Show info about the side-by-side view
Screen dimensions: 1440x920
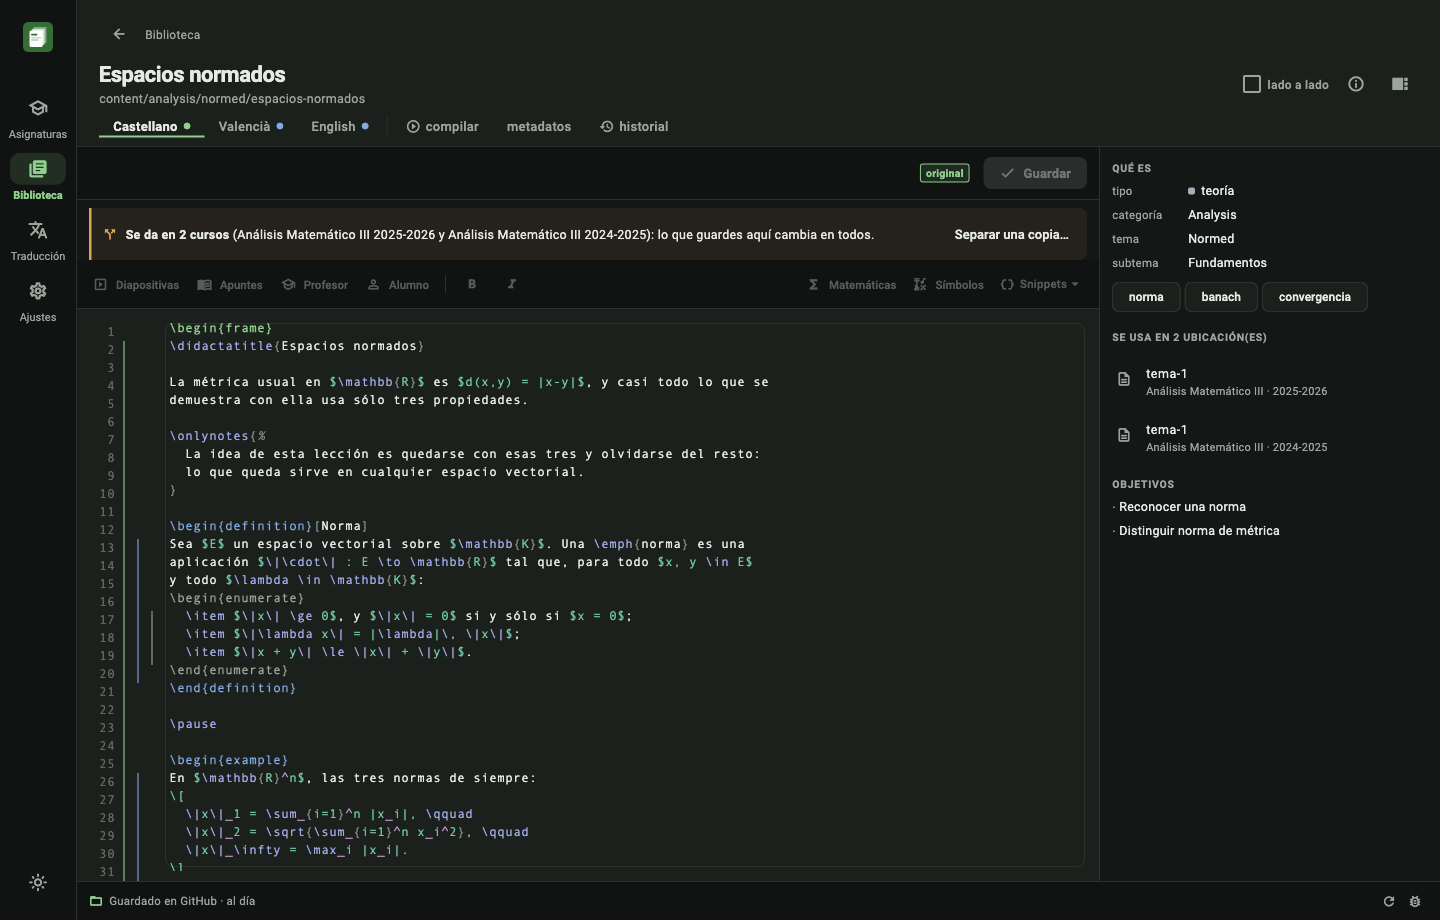tap(1356, 84)
